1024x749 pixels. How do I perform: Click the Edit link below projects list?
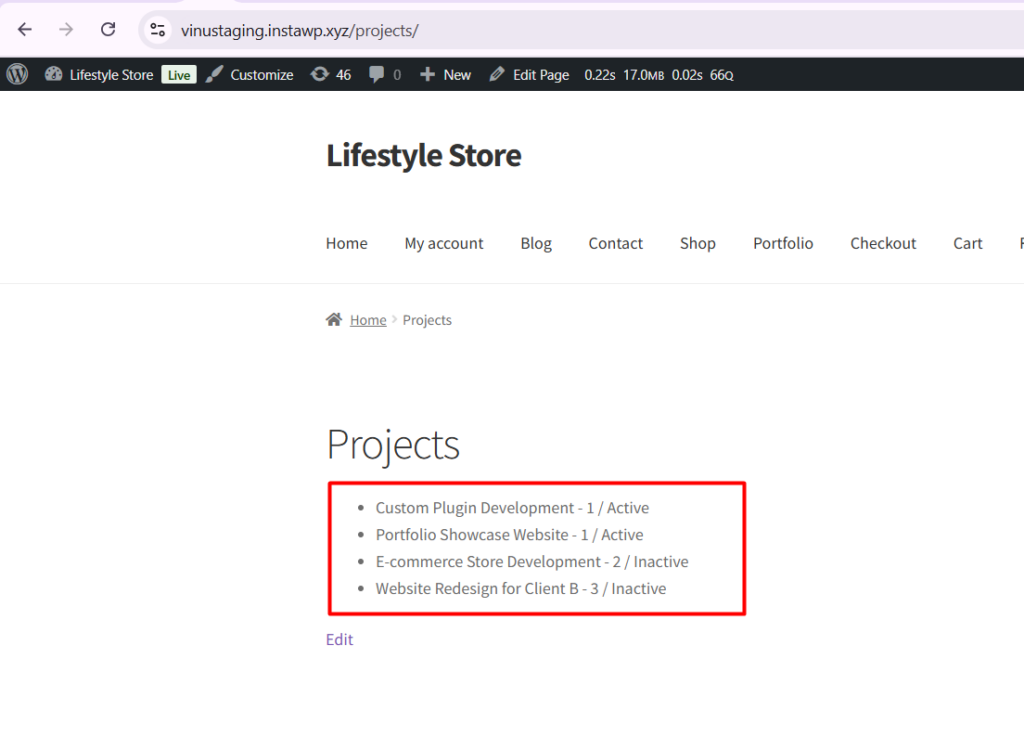pyautogui.click(x=339, y=640)
